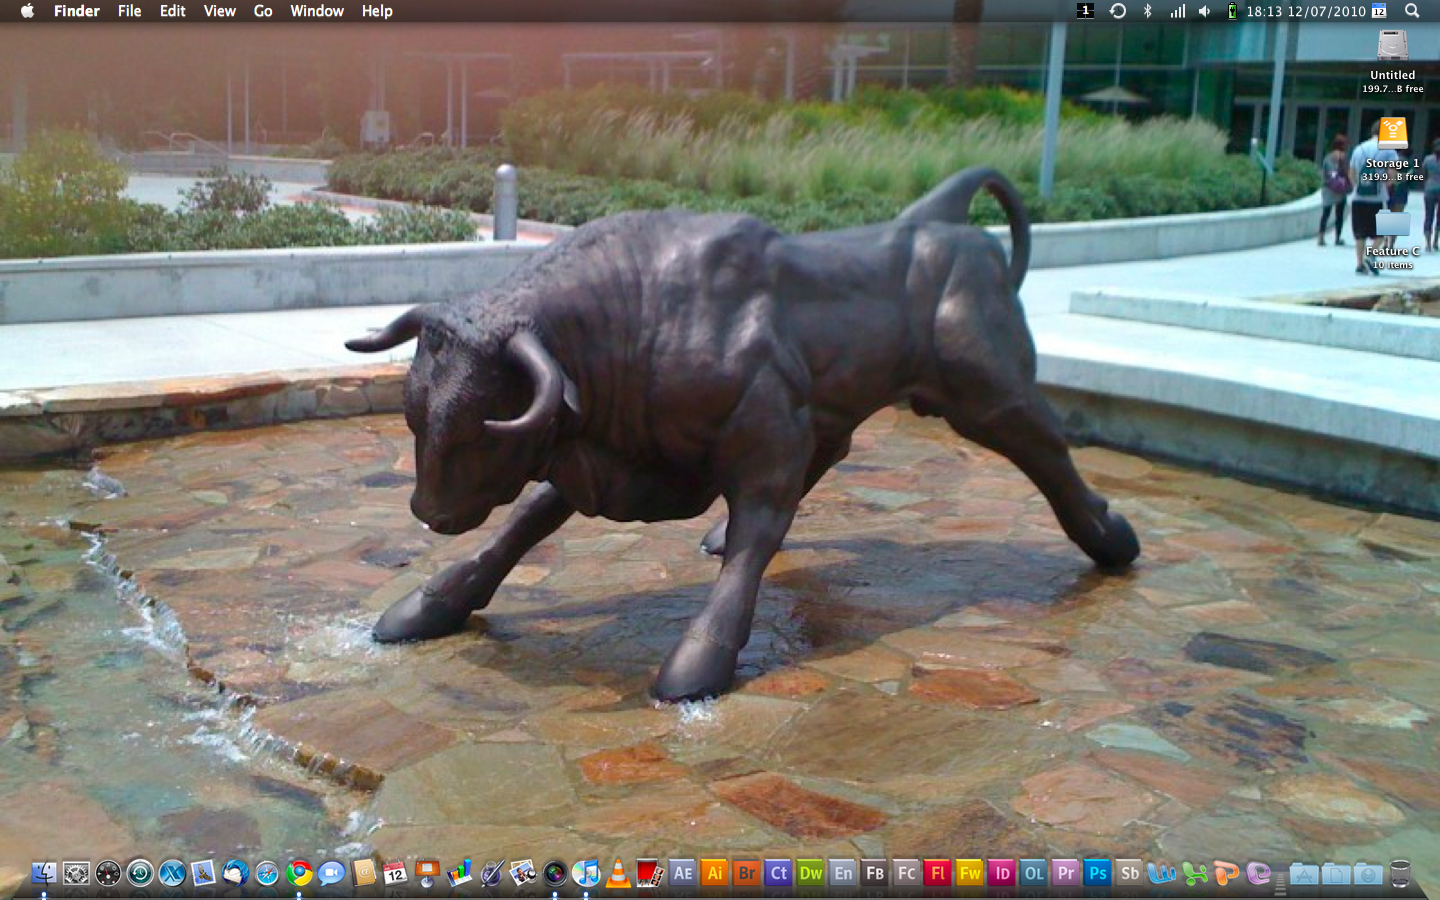The height and width of the screenshot is (900, 1440).
Task: Open iCal from the Dock
Action: (395, 873)
